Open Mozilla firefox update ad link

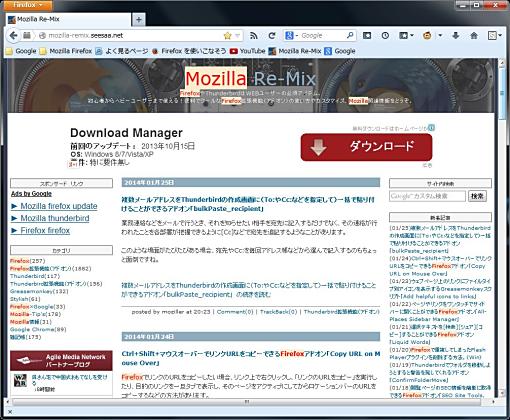59,206
